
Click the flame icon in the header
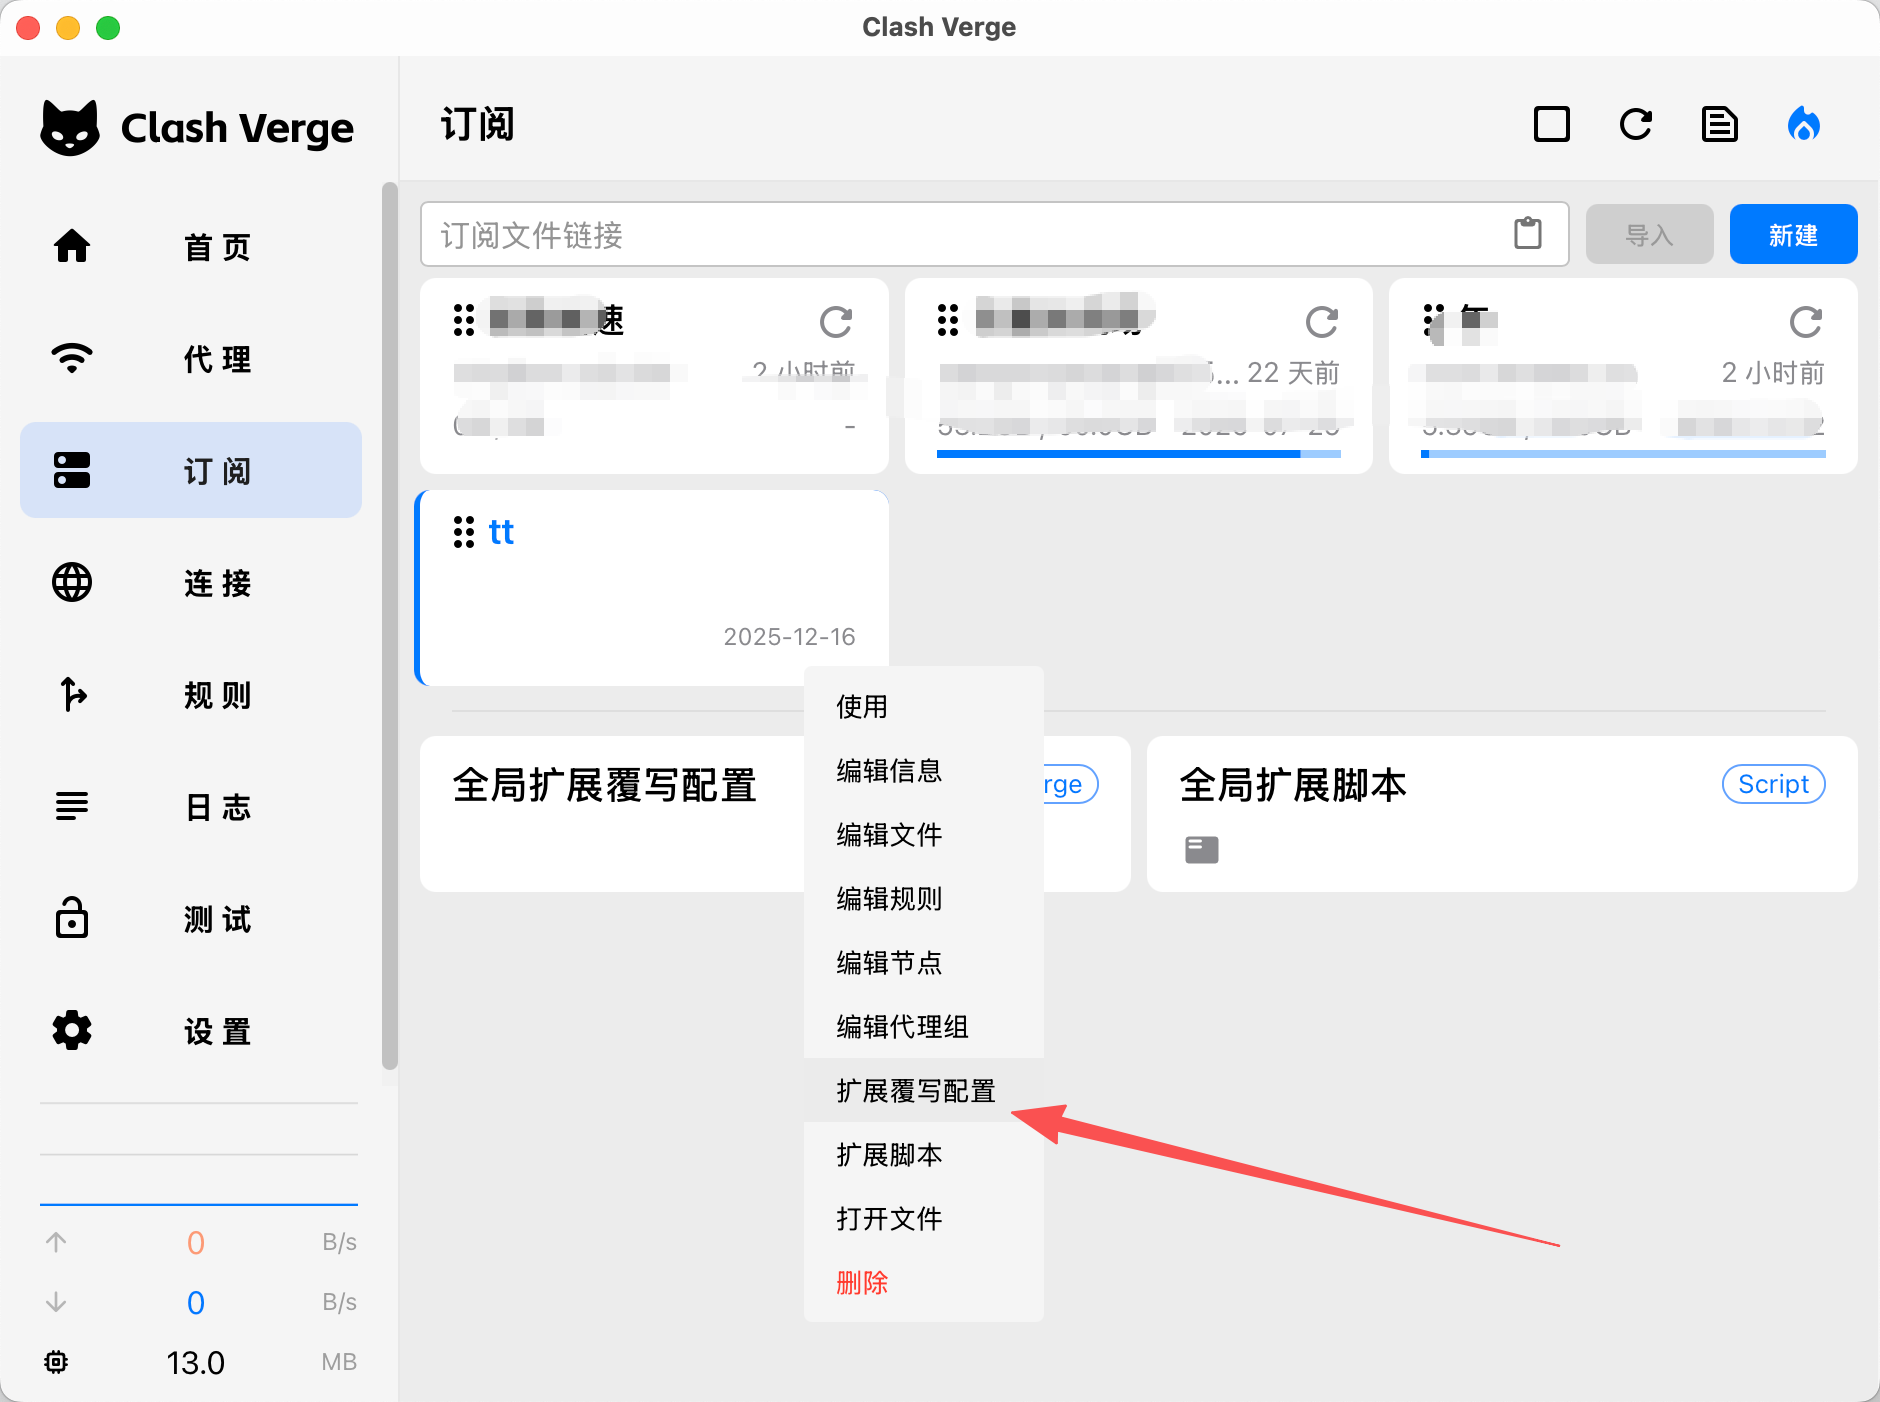[1803, 125]
